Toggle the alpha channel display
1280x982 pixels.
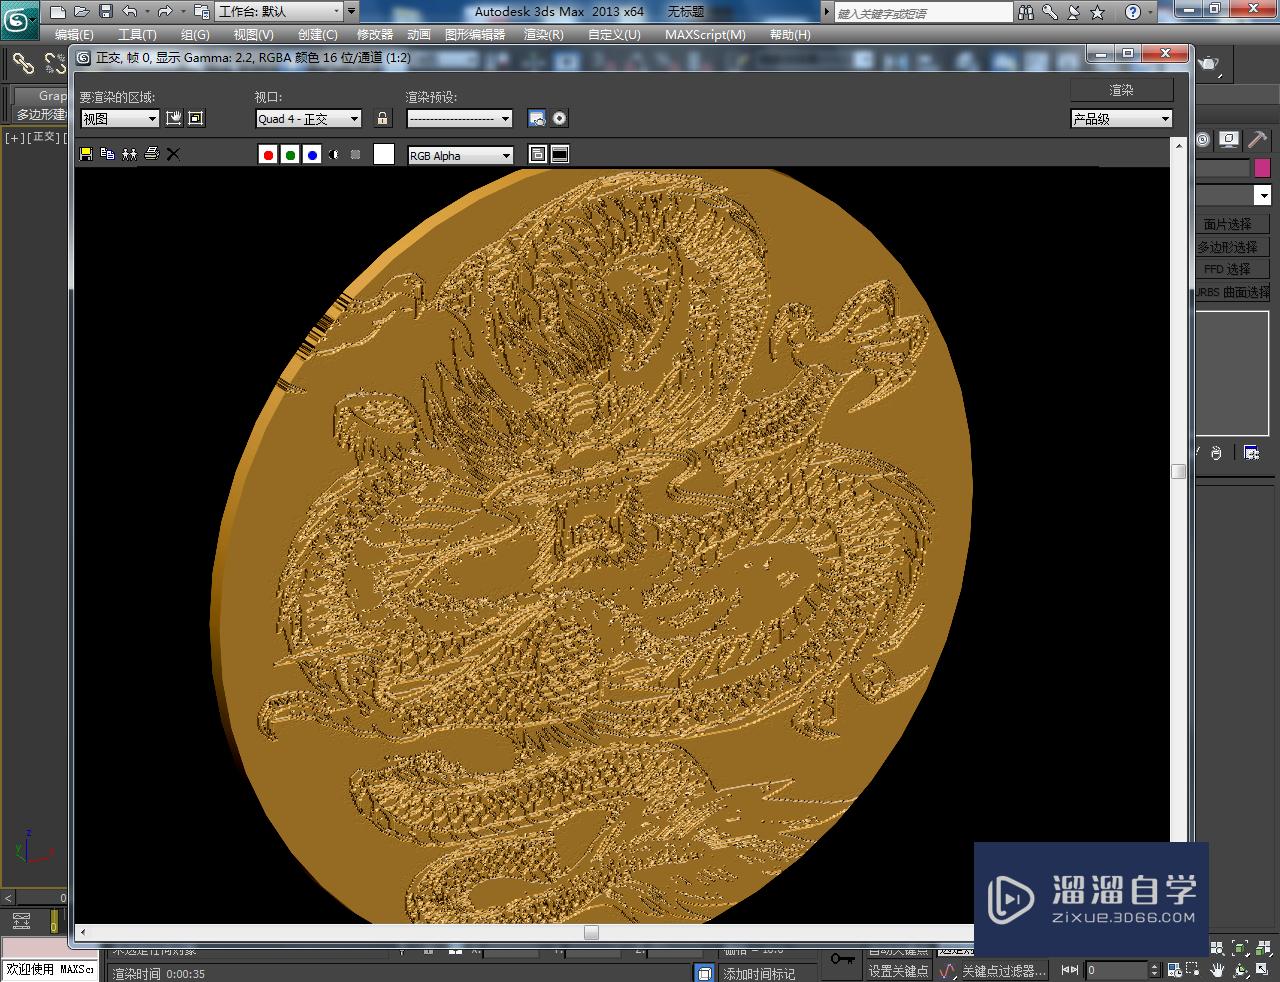334,155
